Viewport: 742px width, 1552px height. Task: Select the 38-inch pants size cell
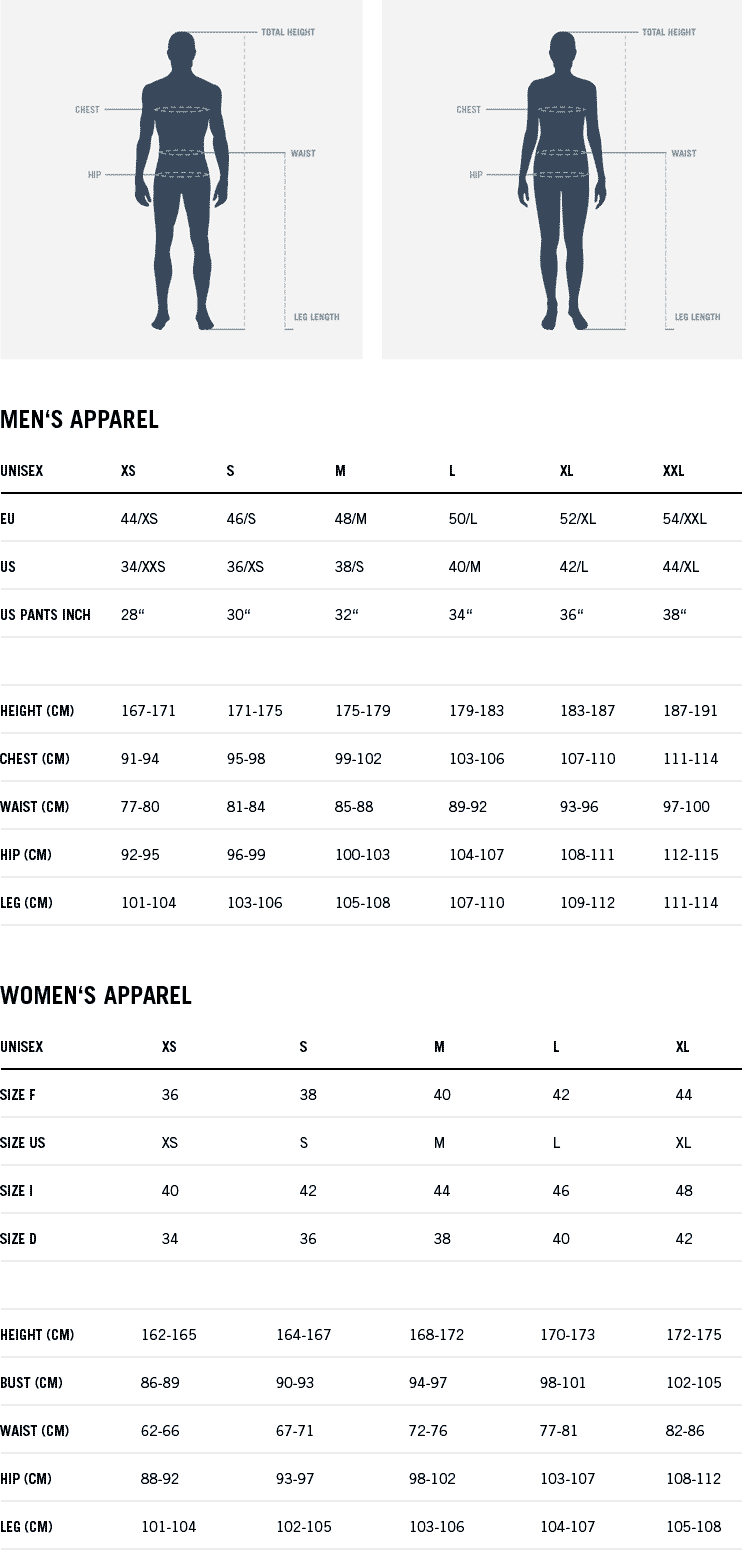pos(675,615)
